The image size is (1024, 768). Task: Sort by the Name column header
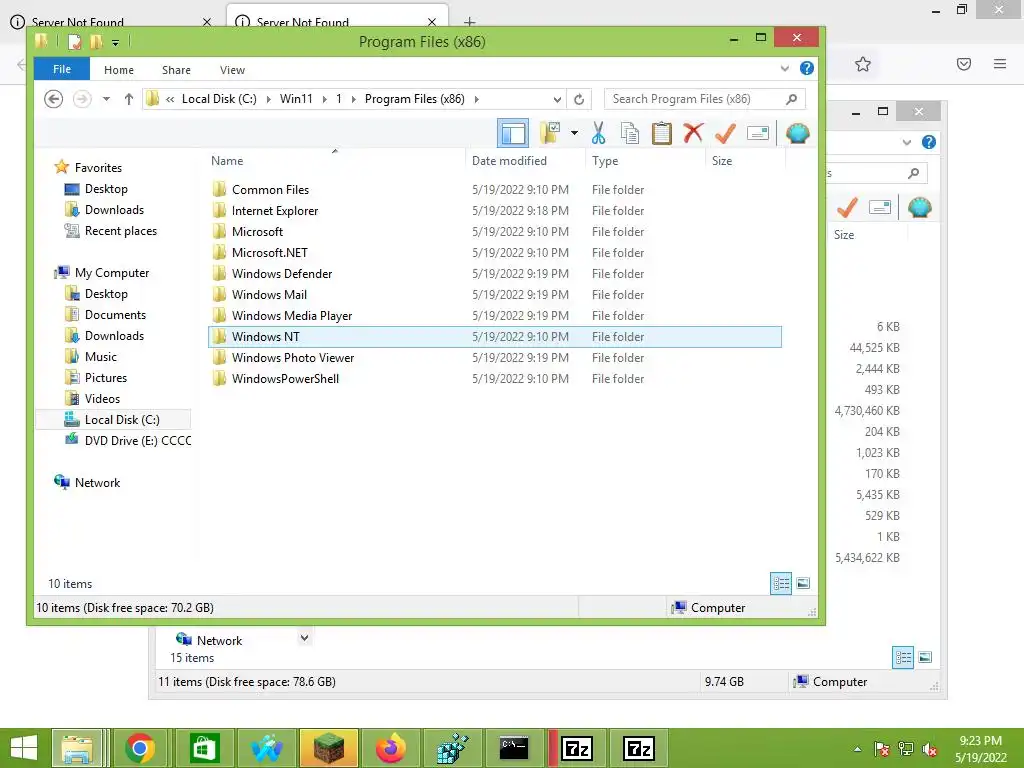pos(227,161)
